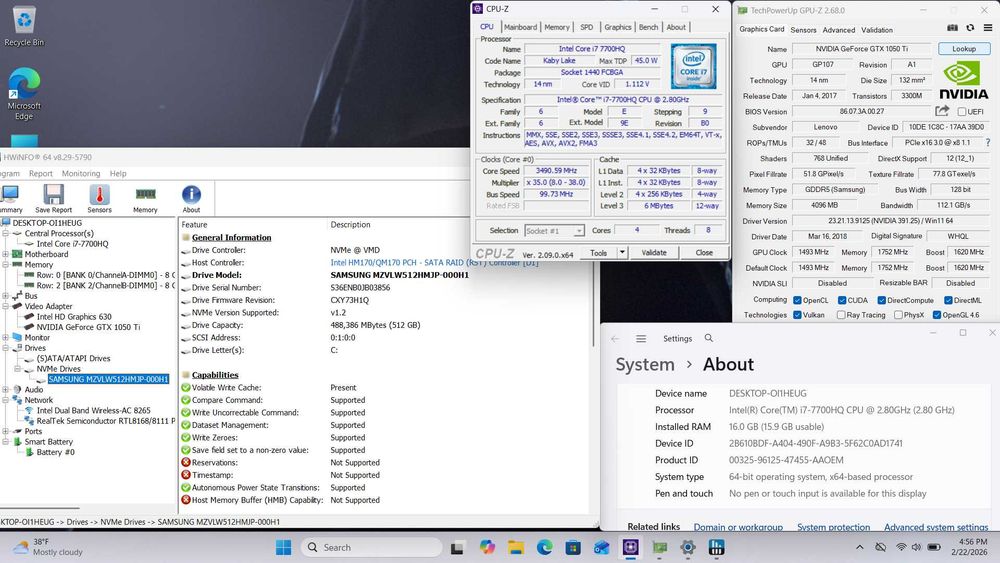Expand the Bus tree node
The image size is (1000, 563).
tap(6, 296)
